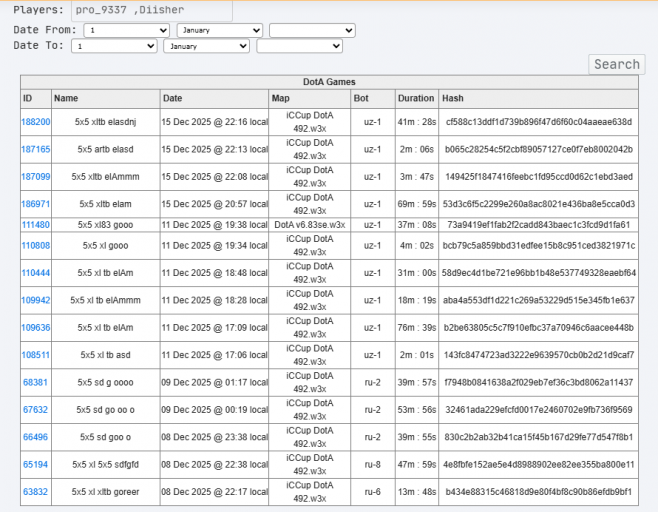This screenshot has width=658, height=512.
Task: Click duration '76m : 39s' cell
Action: pyautogui.click(x=417, y=327)
